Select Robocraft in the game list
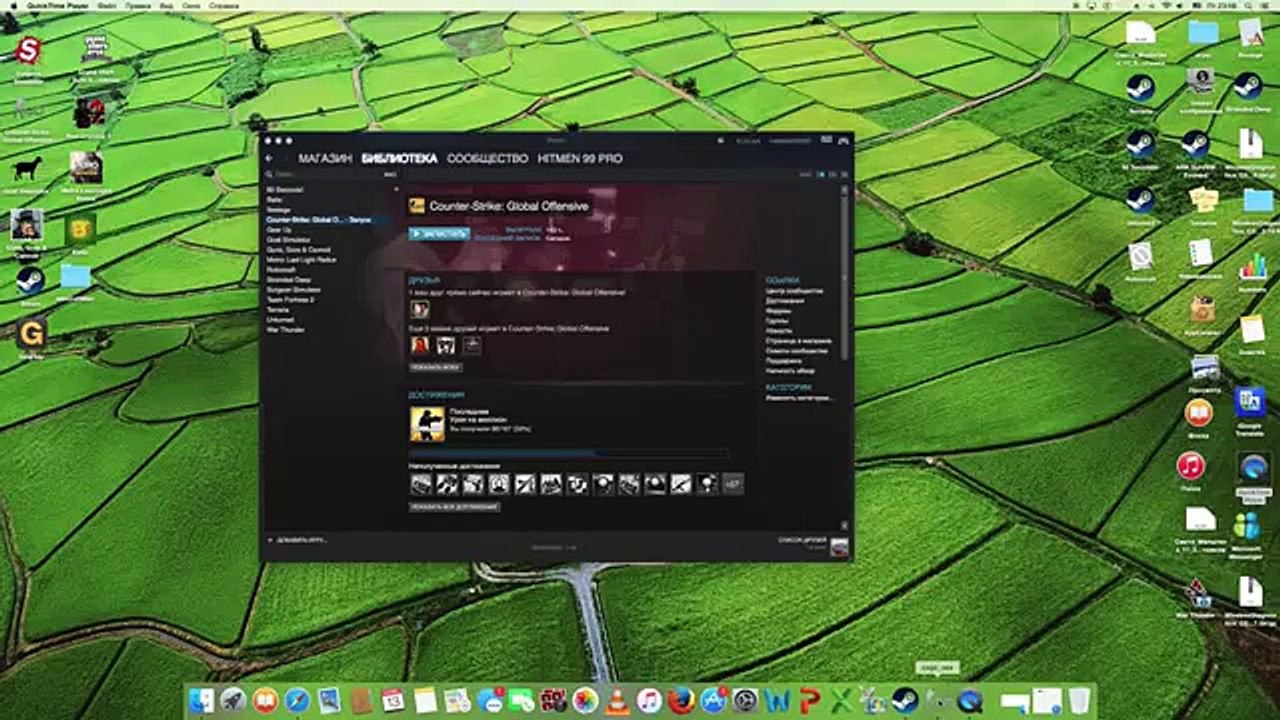 click(280, 269)
